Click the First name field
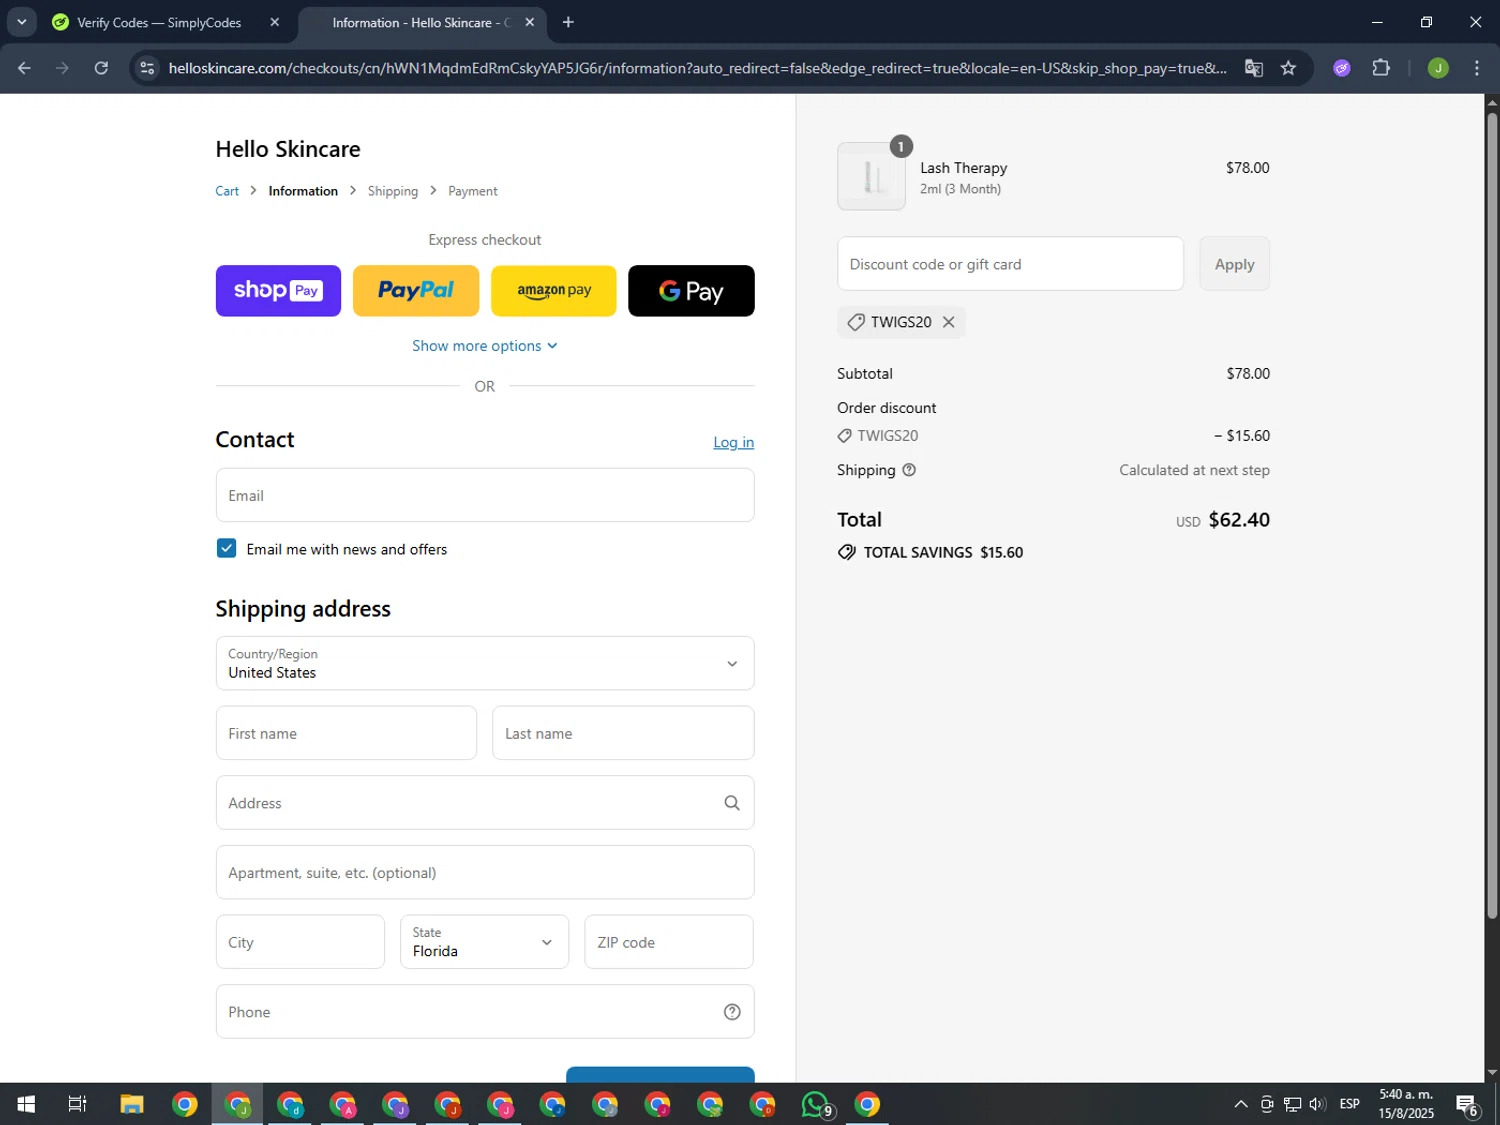The width and height of the screenshot is (1500, 1125). pyautogui.click(x=346, y=733)
